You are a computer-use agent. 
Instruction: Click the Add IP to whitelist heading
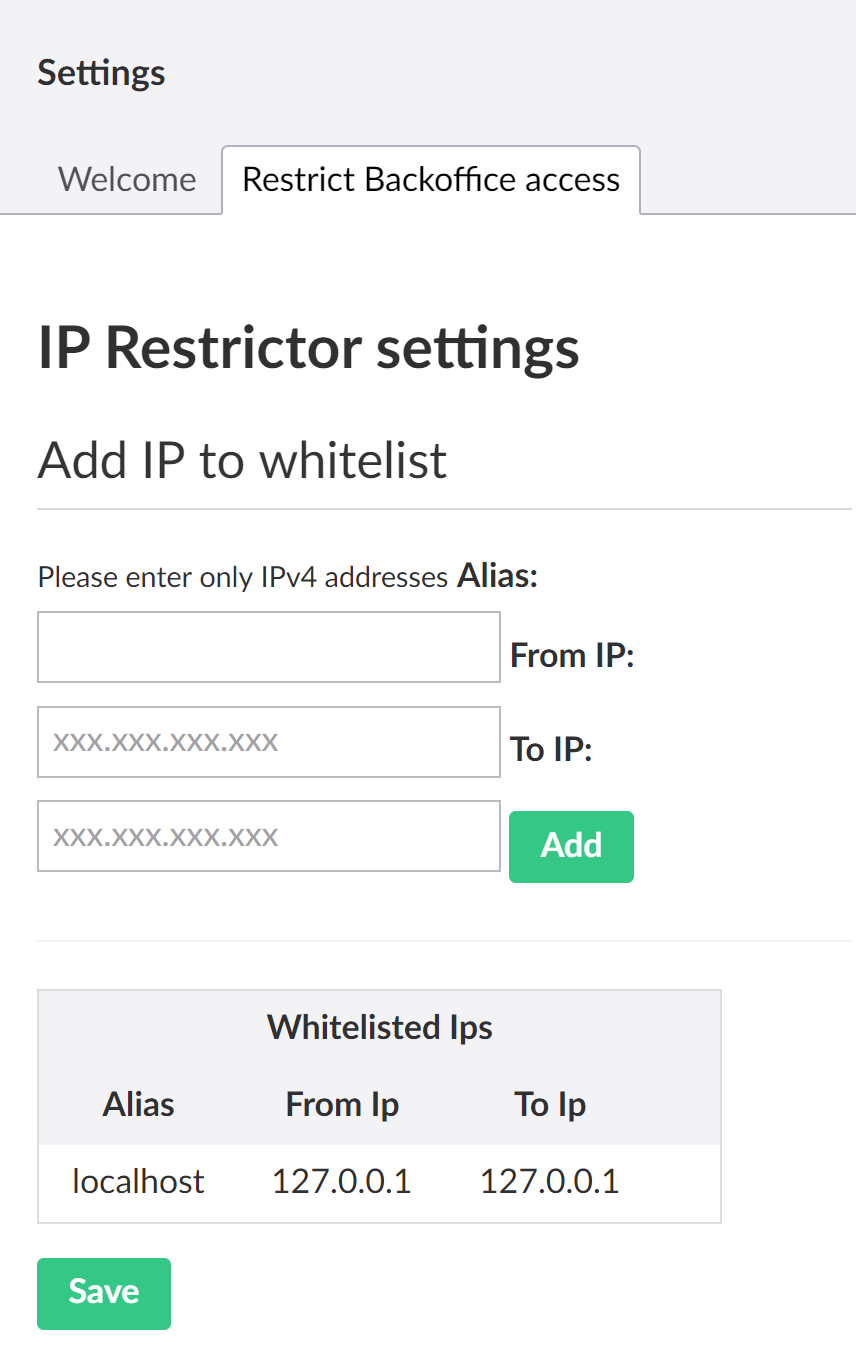coord(242,461)
